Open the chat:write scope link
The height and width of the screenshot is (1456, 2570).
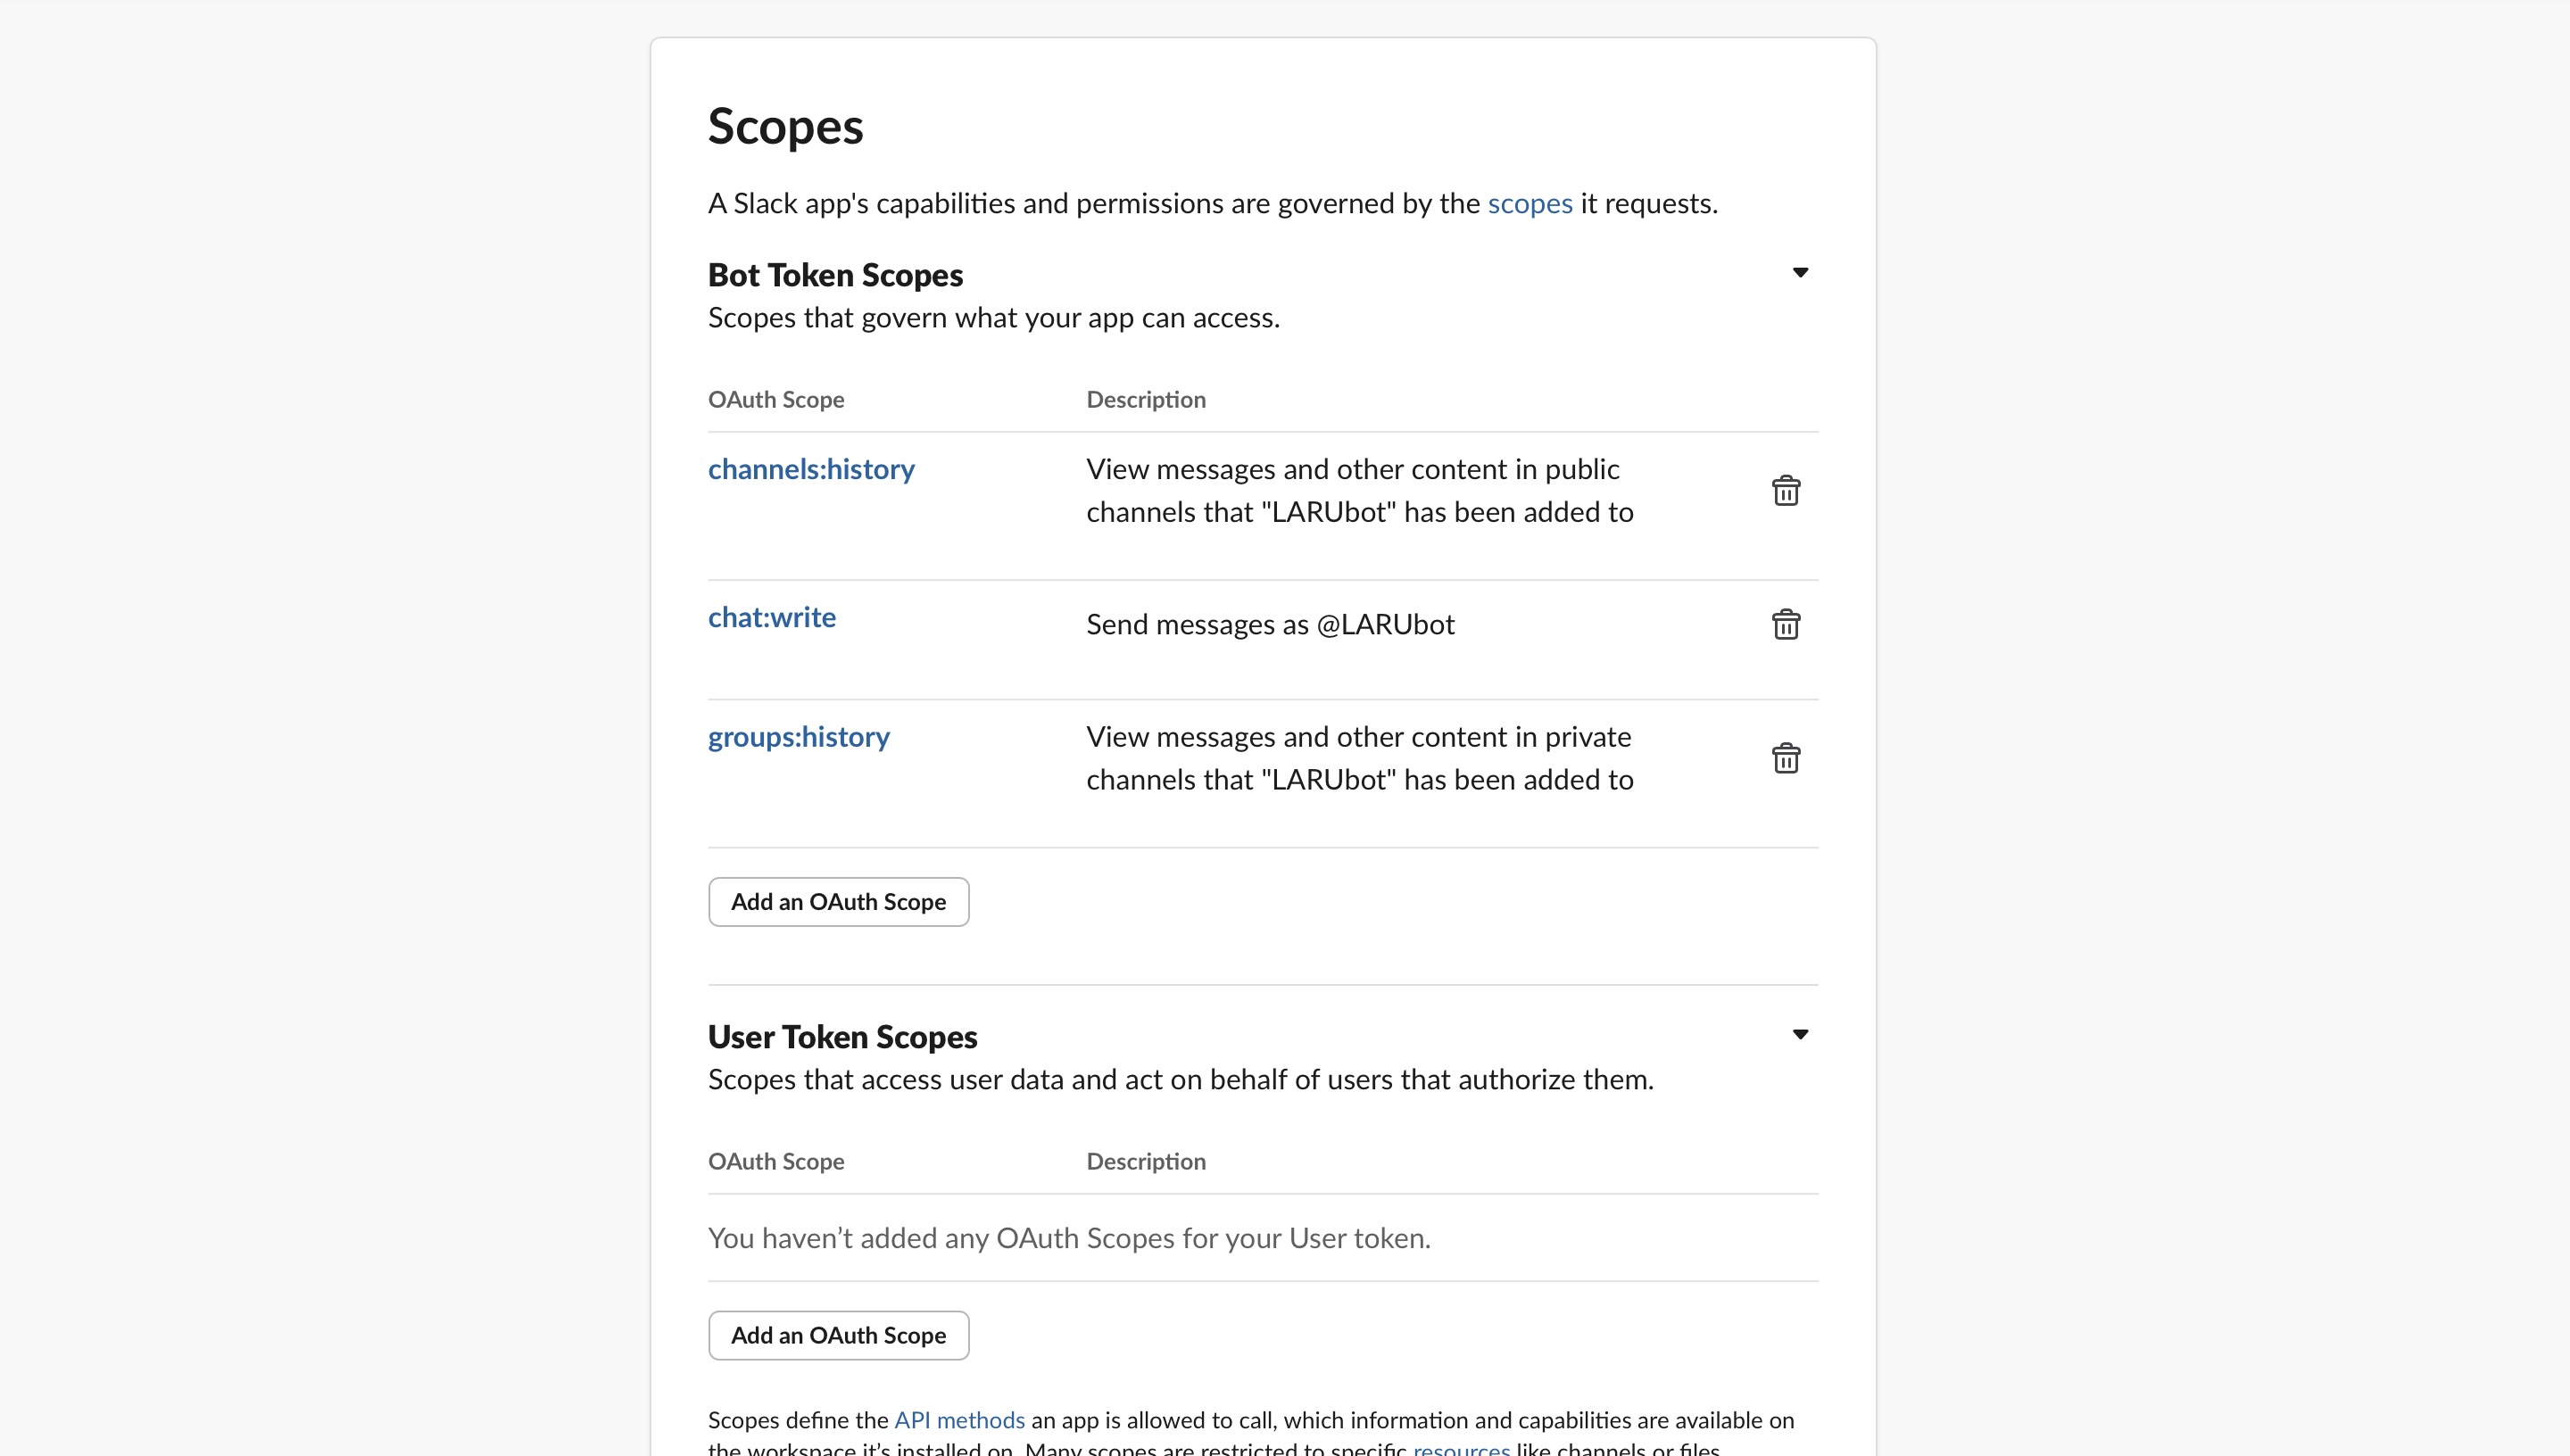(771, 617)
